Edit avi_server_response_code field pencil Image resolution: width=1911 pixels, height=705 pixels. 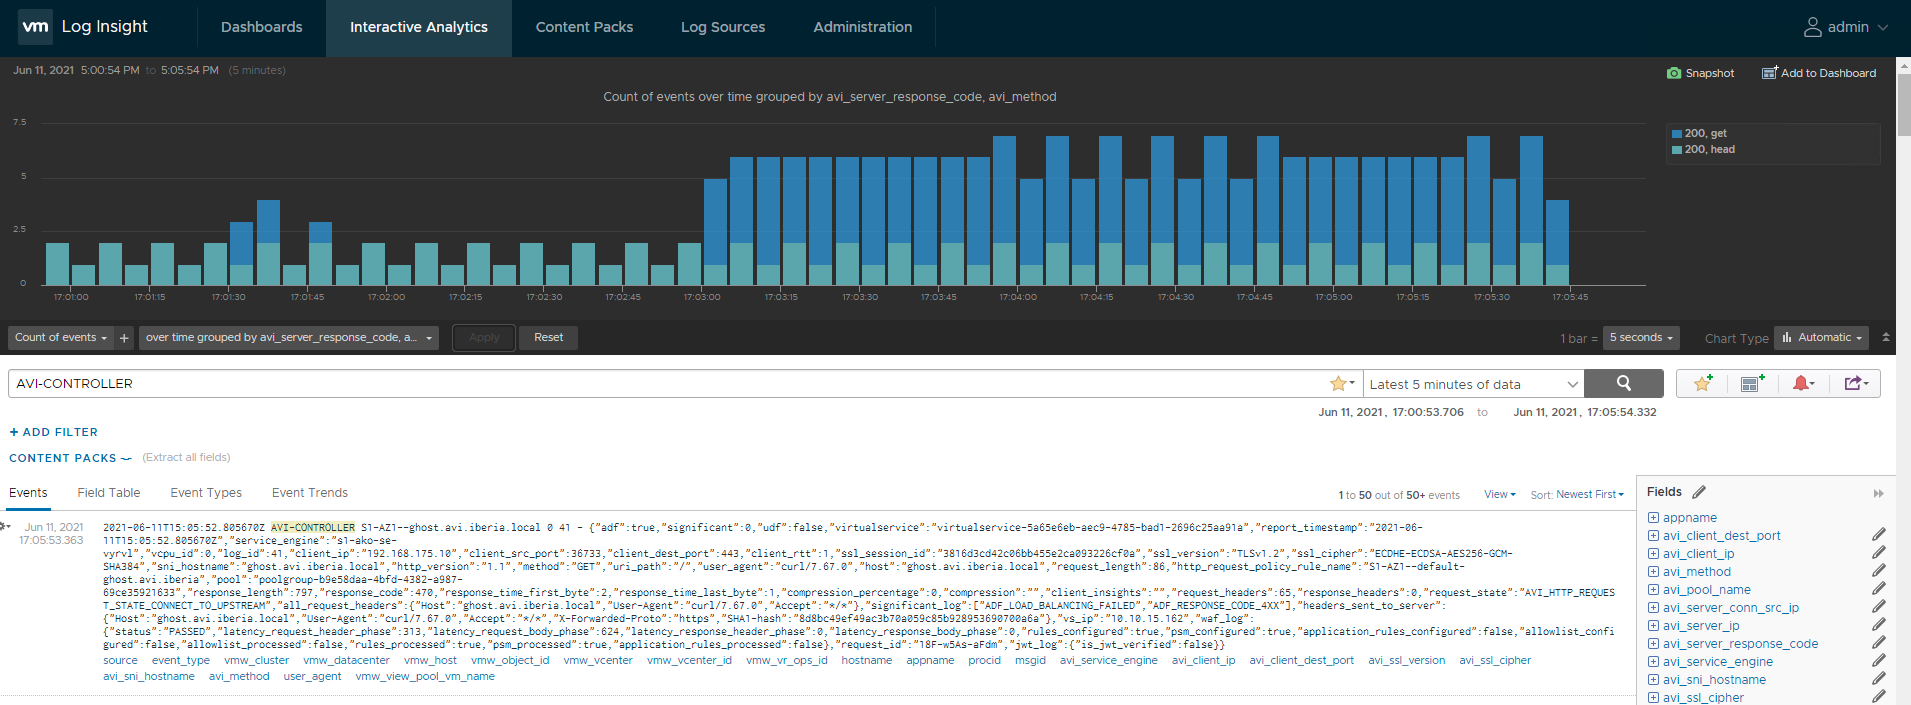(x=1879, y=642)
